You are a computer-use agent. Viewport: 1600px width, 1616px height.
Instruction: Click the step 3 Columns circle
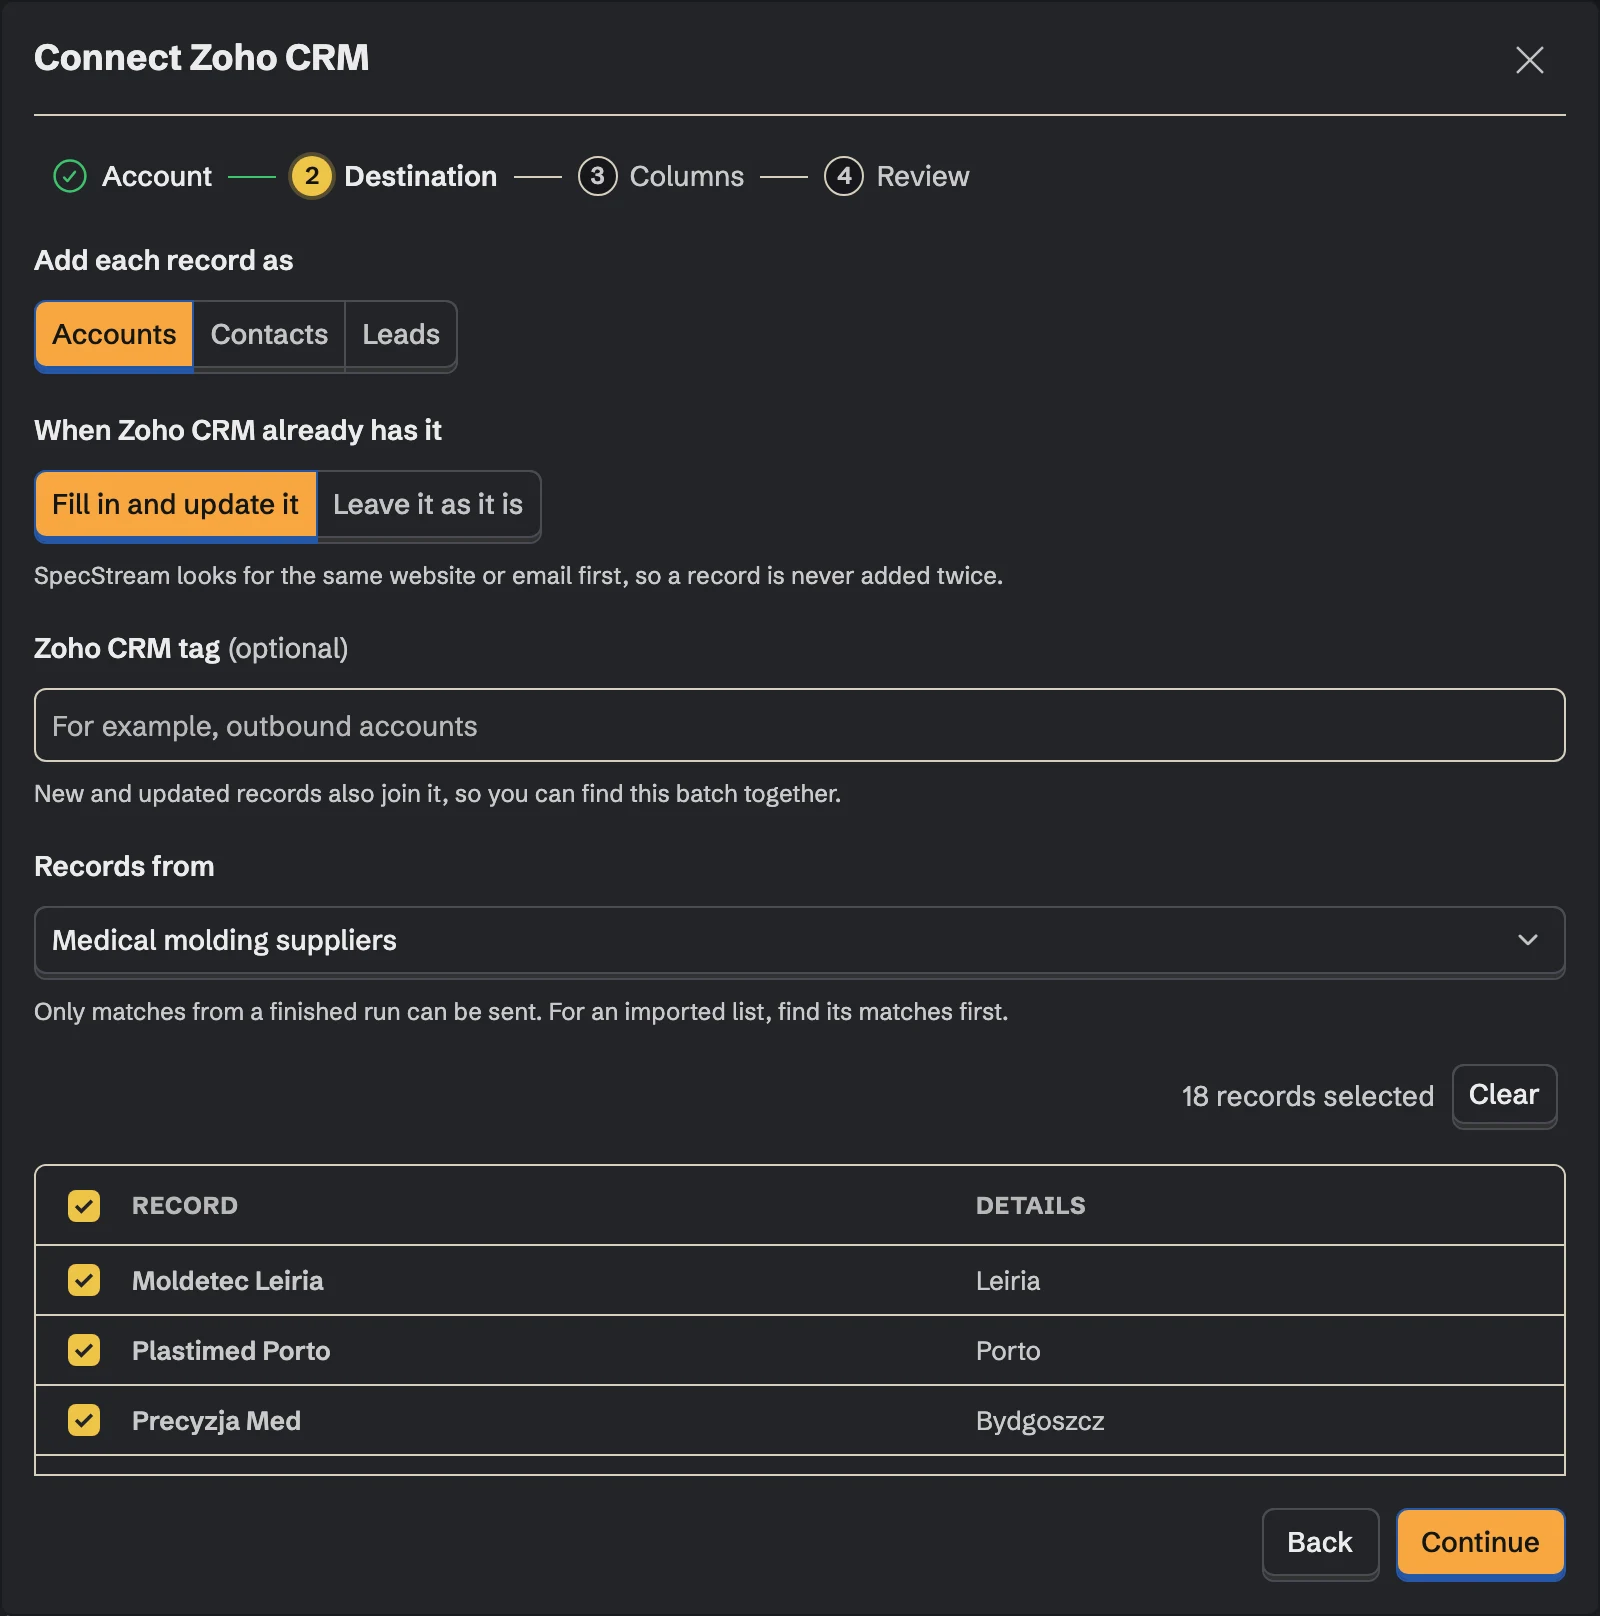tap(597, 176)
